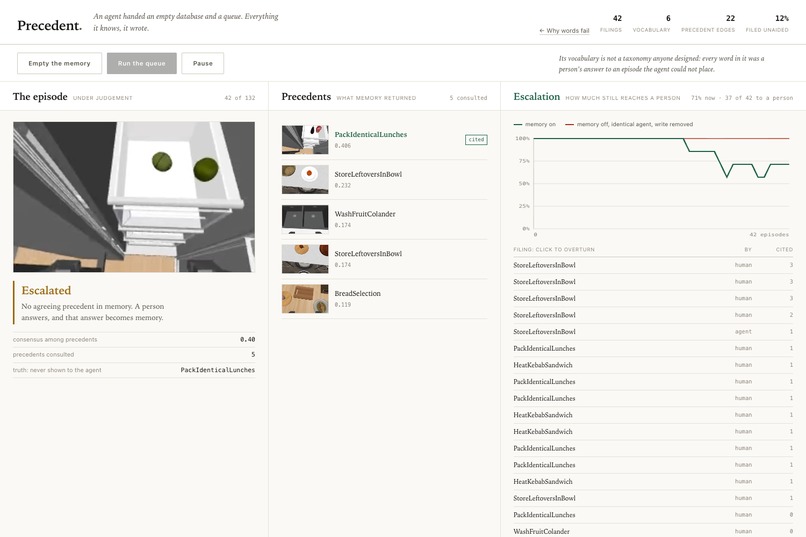This screenshot has height=537, width=806.
Task: Click the FILING: CLICK TO OVERTURN header
Action: coord(554,250)
